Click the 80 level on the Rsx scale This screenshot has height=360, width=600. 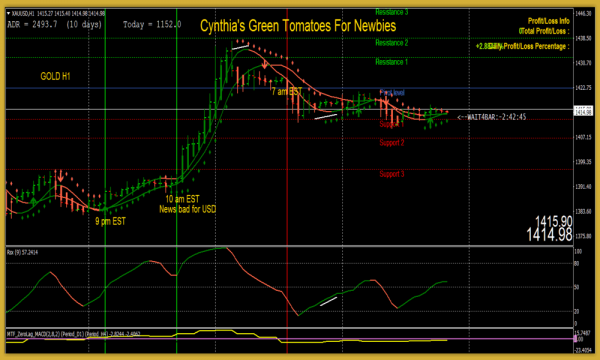pyautogui.click(x=577, y=264)
